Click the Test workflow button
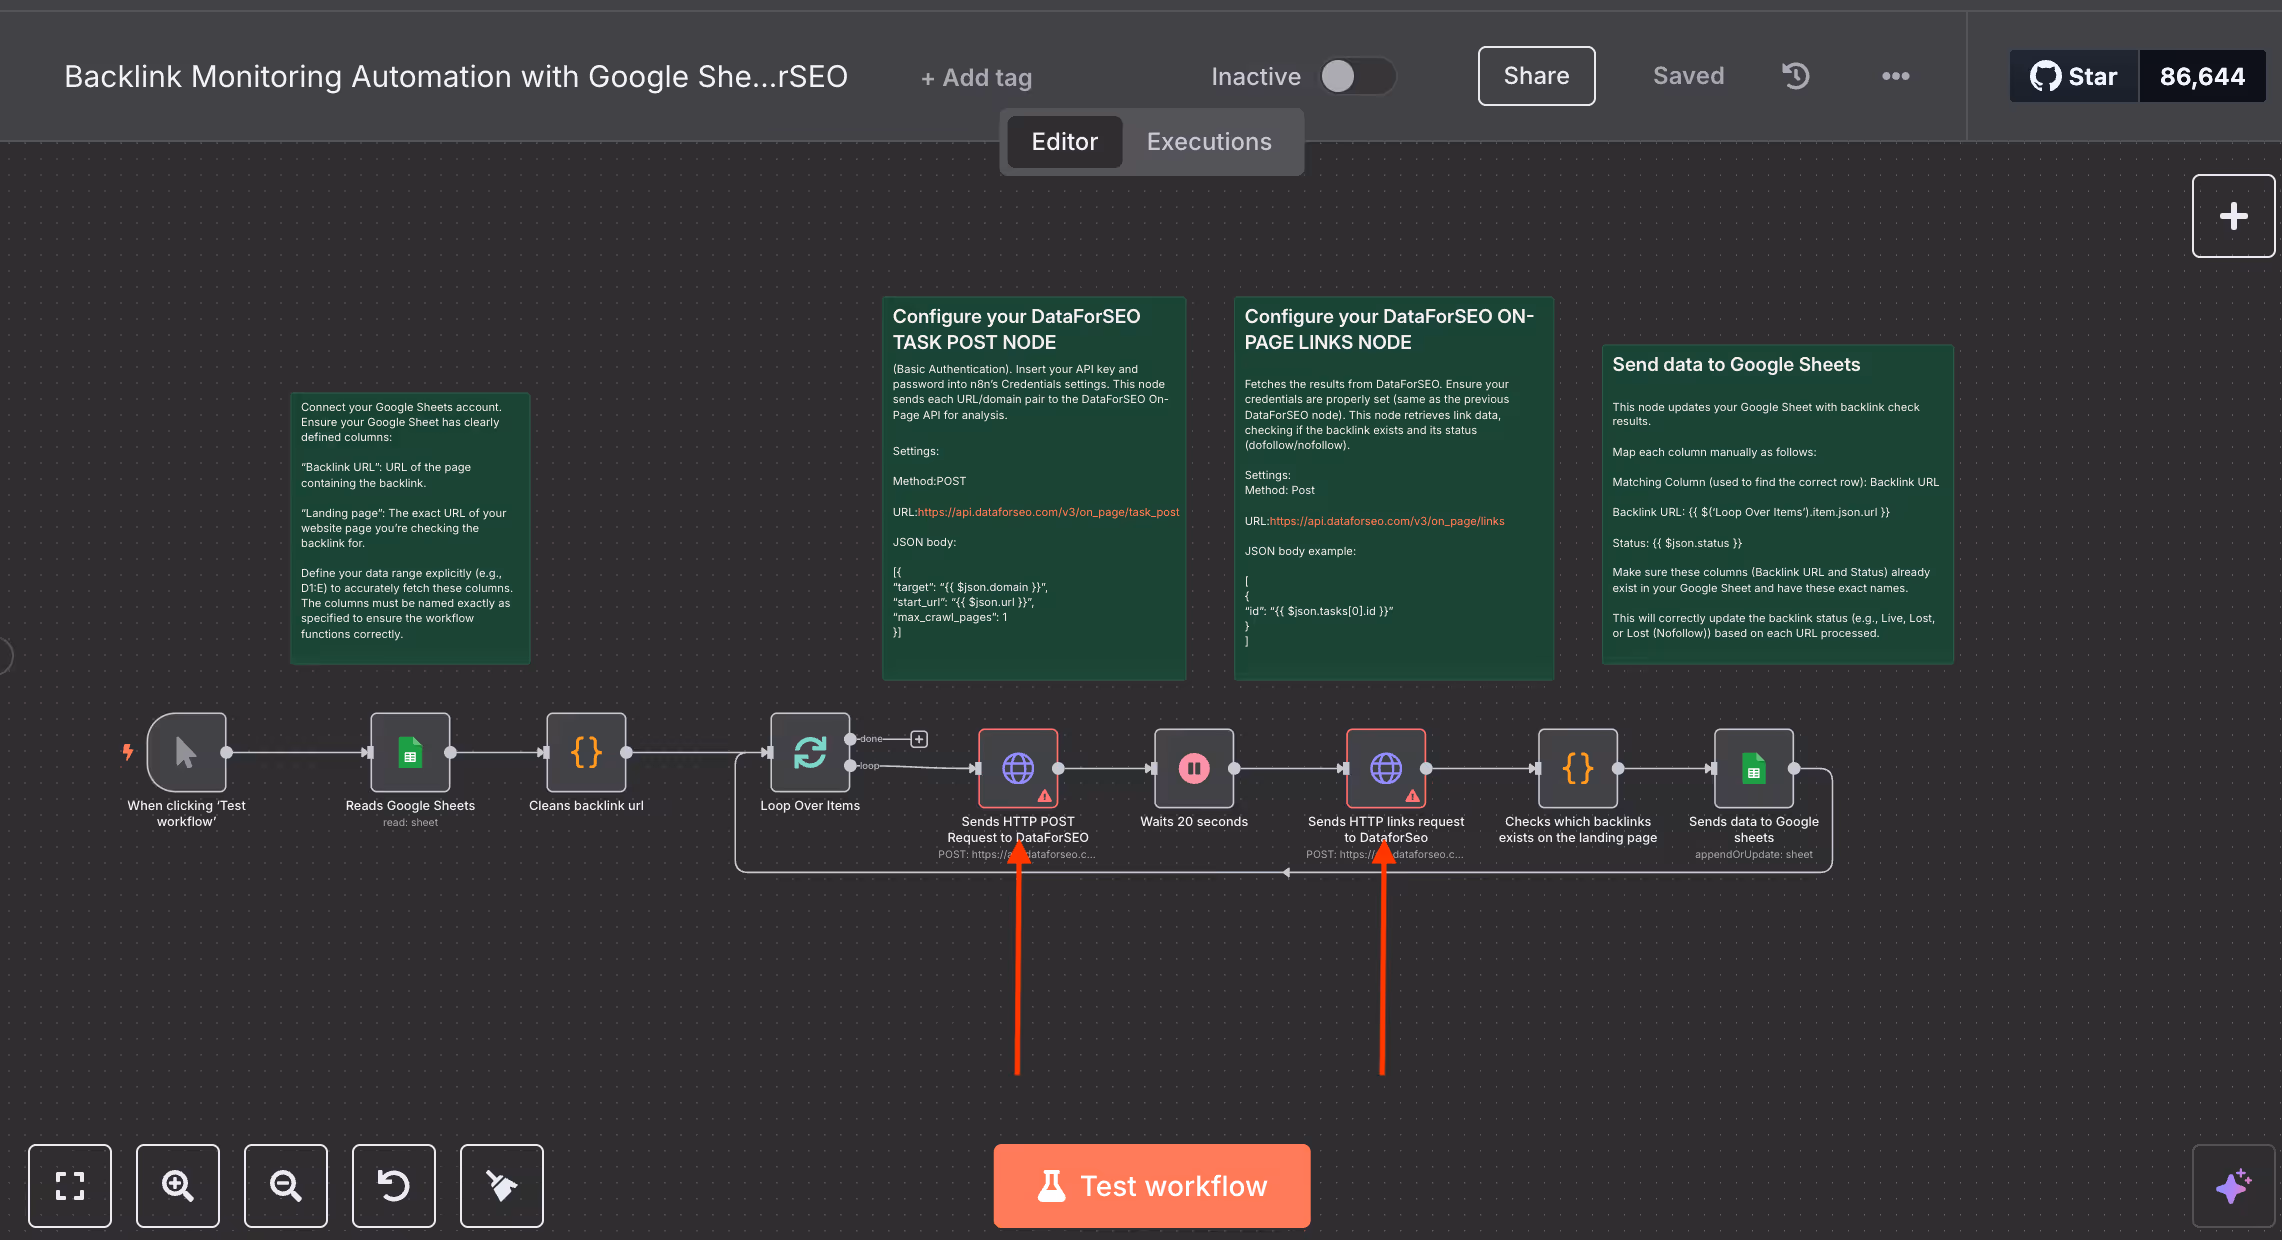 [1152, 1186]
